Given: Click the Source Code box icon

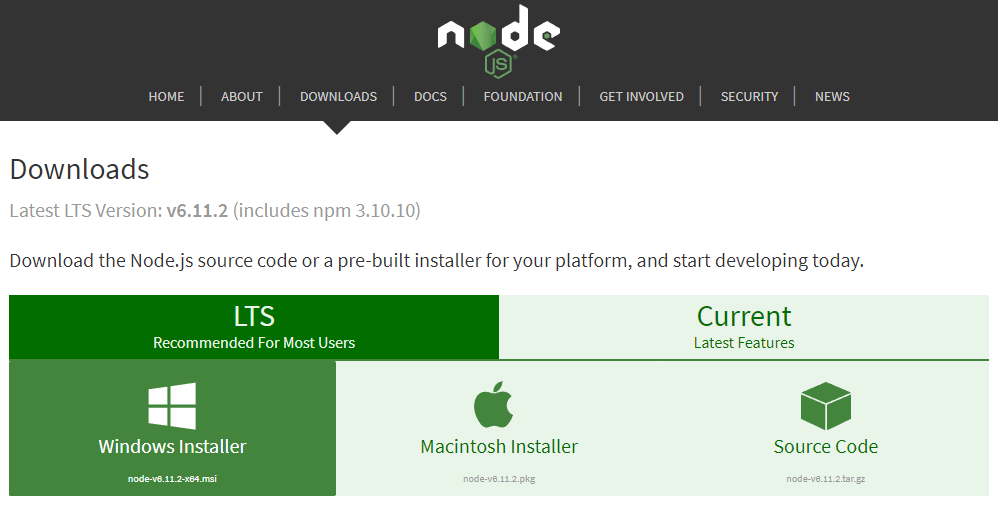Looking at the screenshot, I should click(825, 406).
